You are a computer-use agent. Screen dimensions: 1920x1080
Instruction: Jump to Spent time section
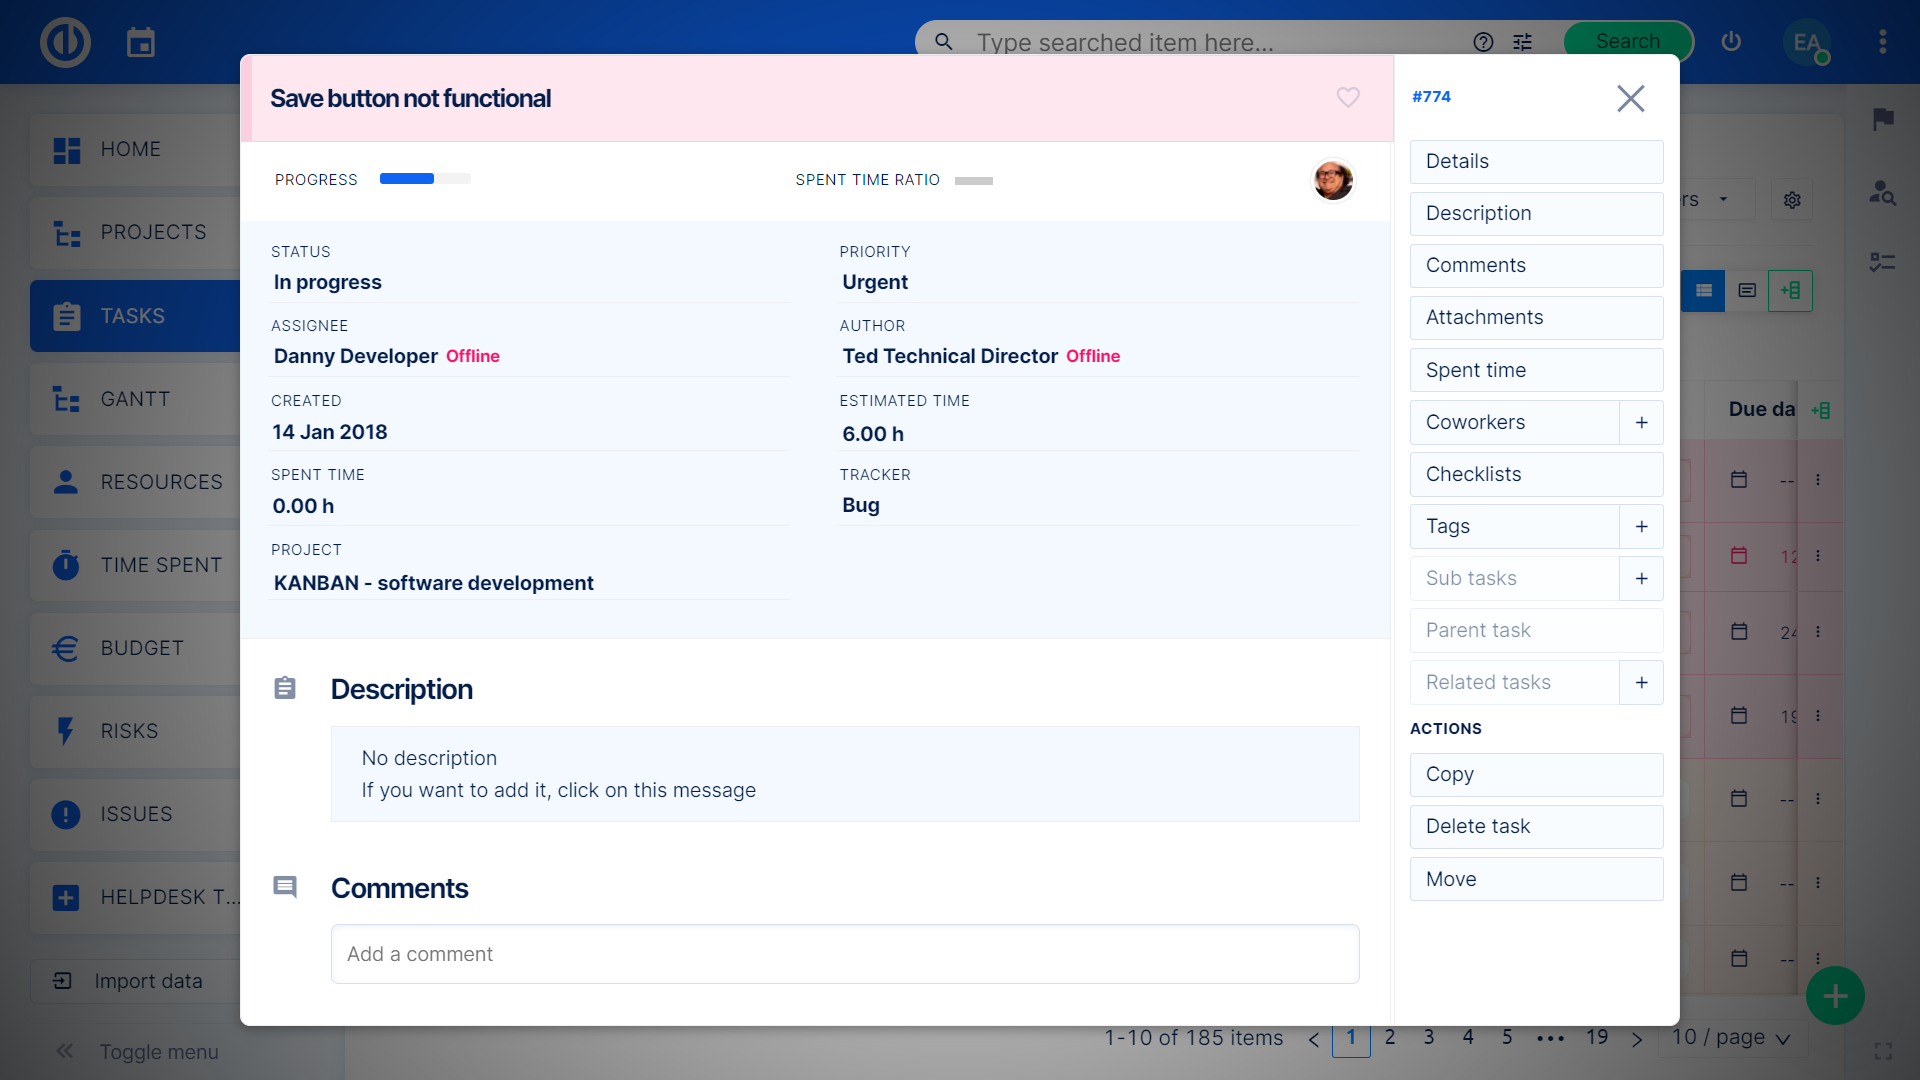tap(1536, 370)
